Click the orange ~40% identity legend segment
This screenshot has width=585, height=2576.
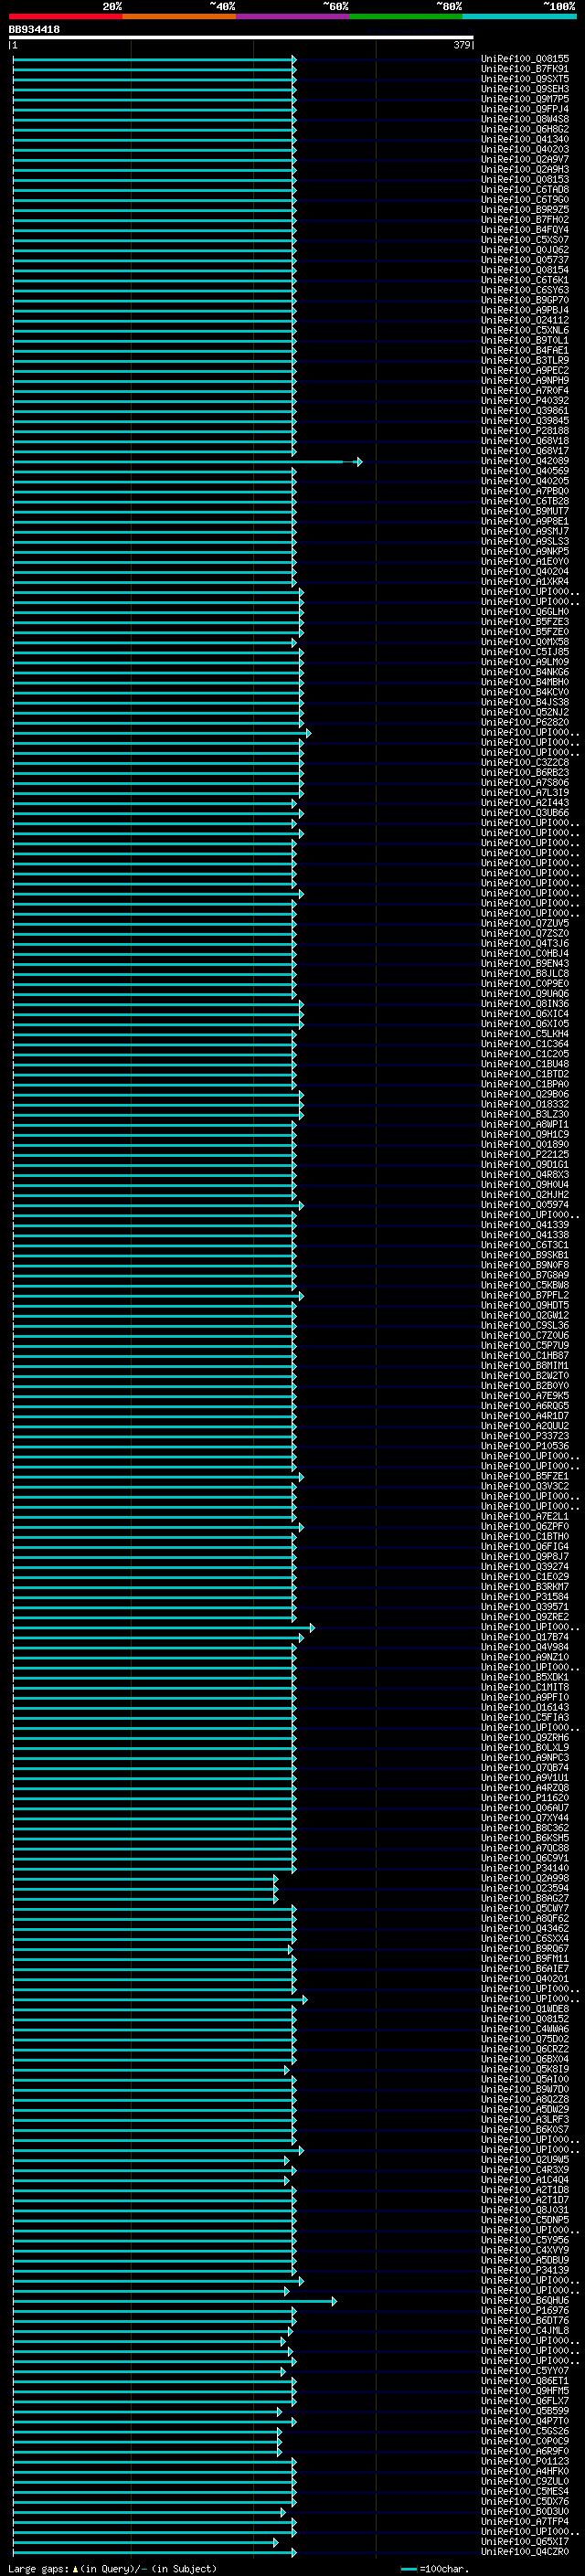(179, 16)
